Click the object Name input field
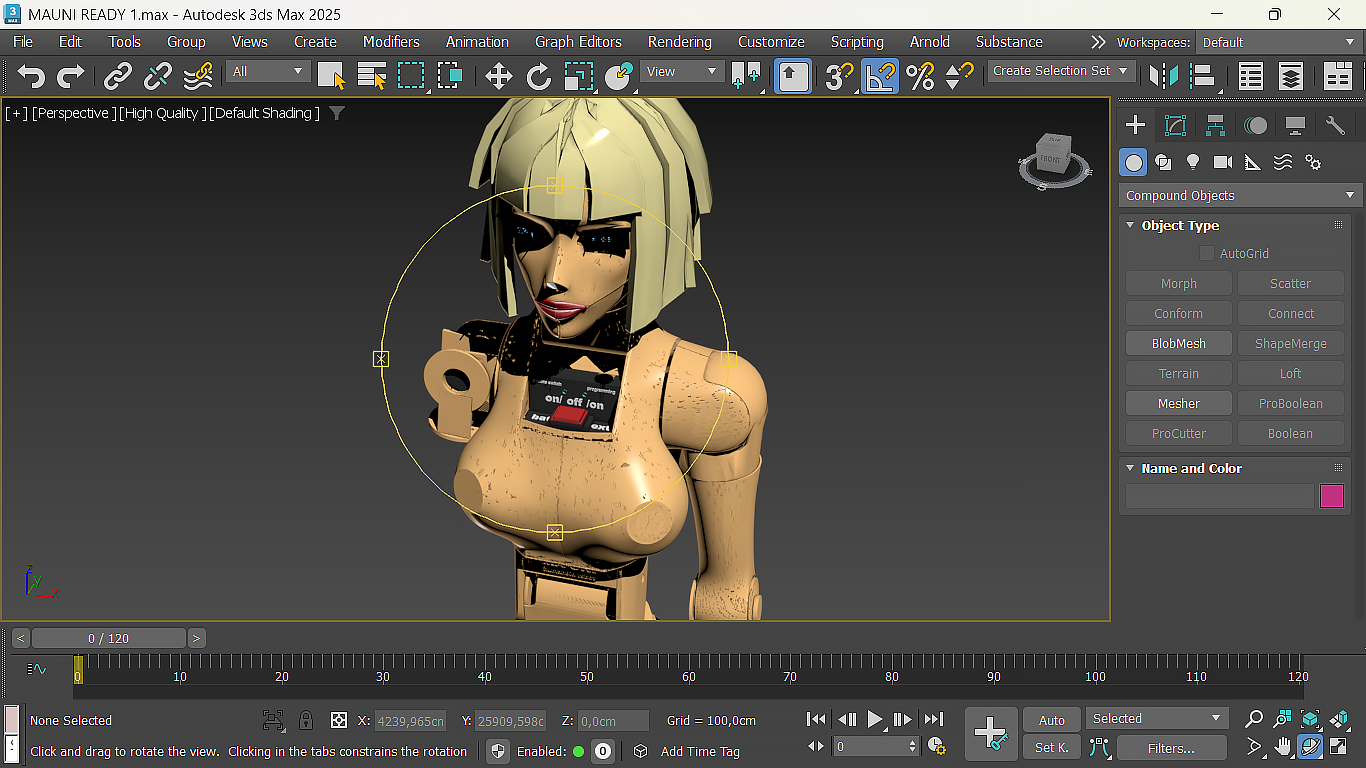 1219,496
